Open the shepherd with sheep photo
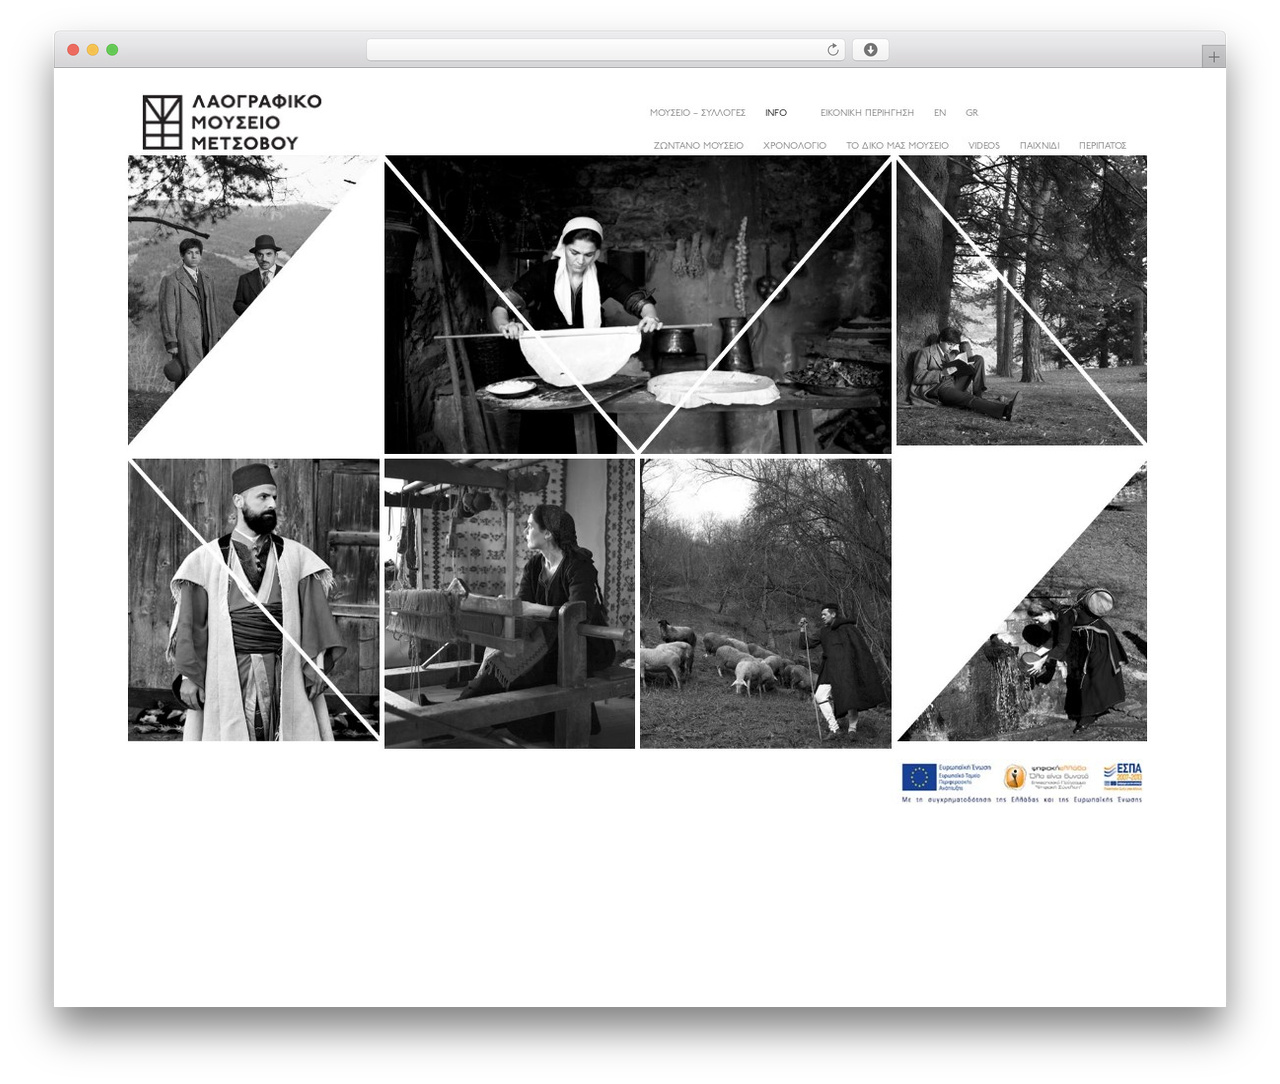This screenshot has height=1084, width=1280. [x=766, y=604]
